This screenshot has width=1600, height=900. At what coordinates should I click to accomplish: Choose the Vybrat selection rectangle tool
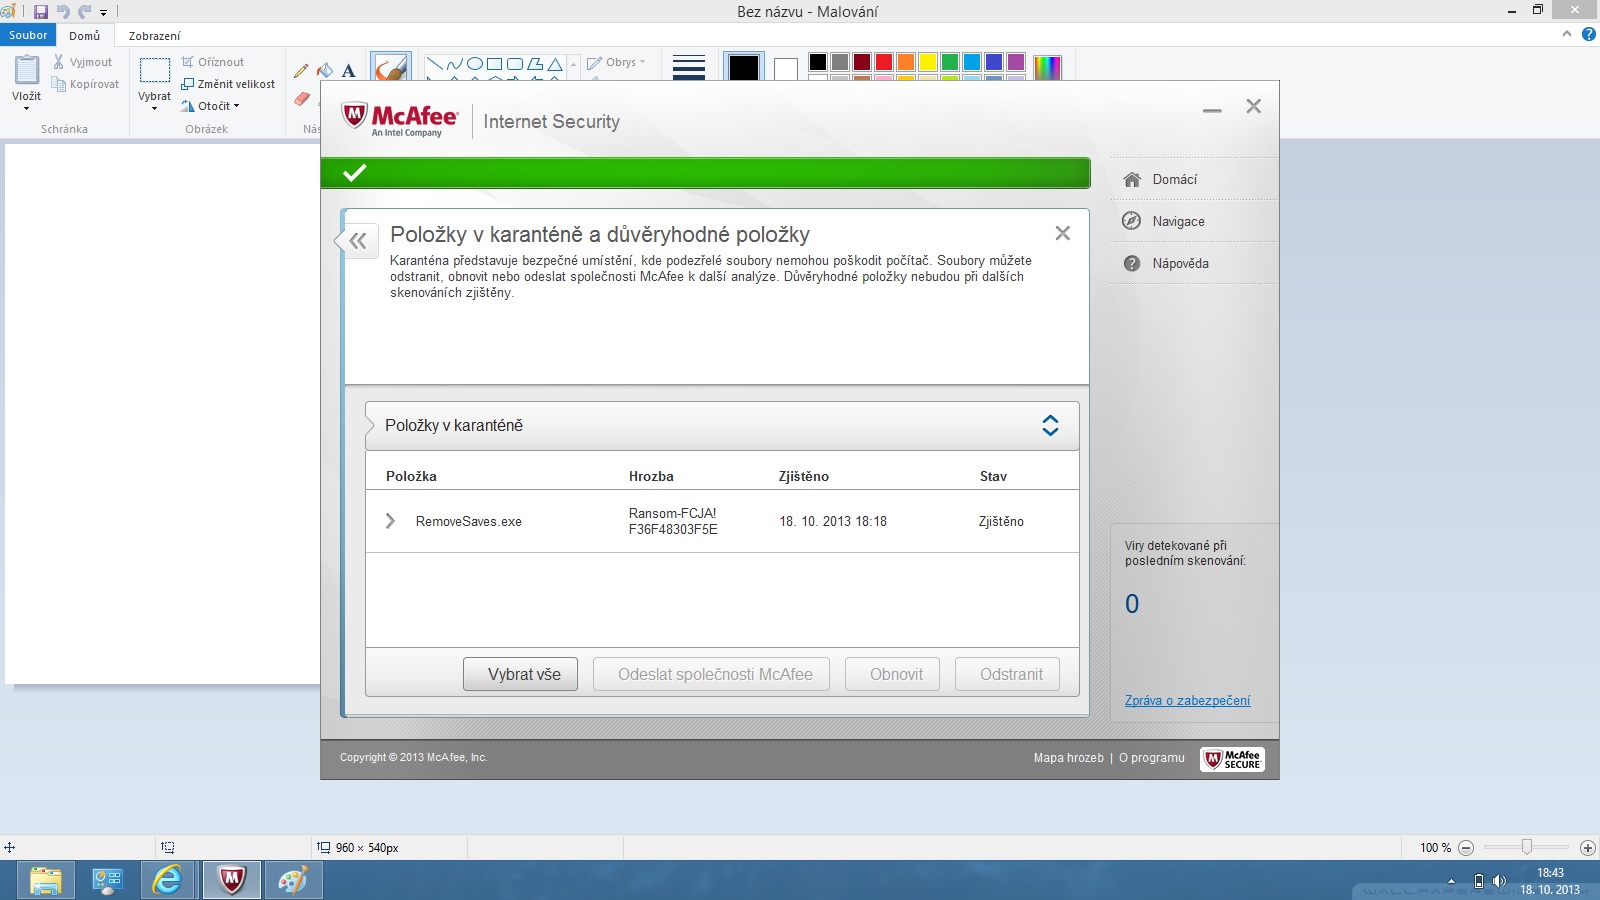(155, 70)
